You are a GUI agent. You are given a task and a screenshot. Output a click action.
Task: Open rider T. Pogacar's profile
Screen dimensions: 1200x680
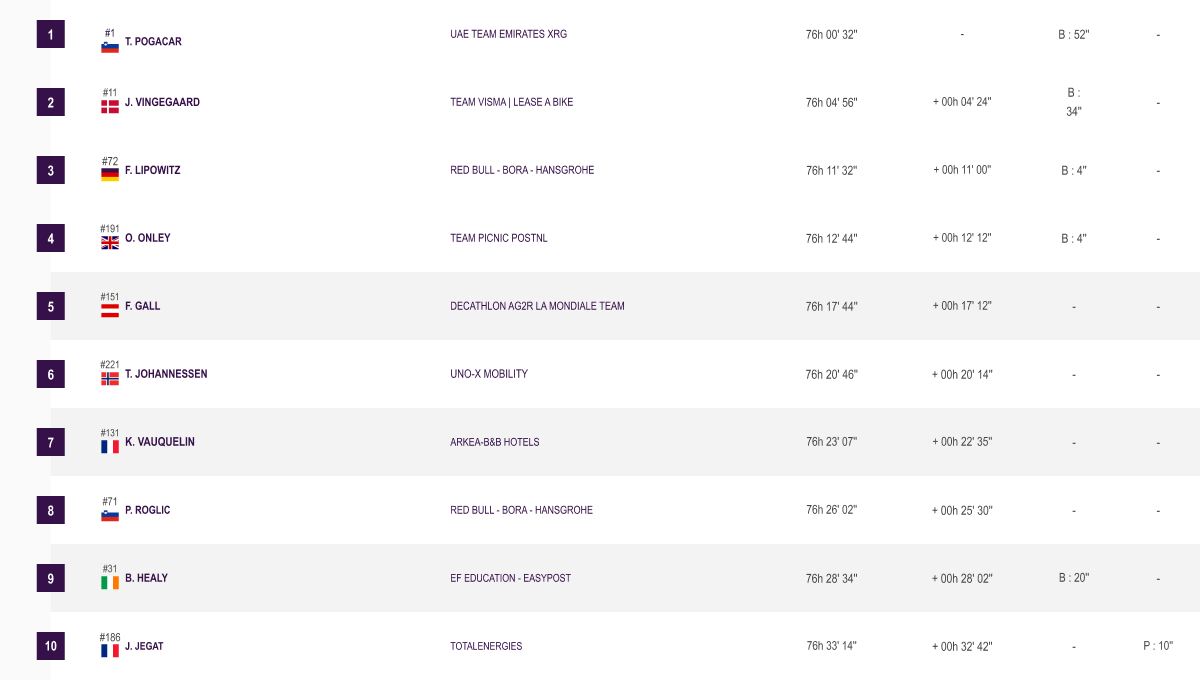pos(153,42)
